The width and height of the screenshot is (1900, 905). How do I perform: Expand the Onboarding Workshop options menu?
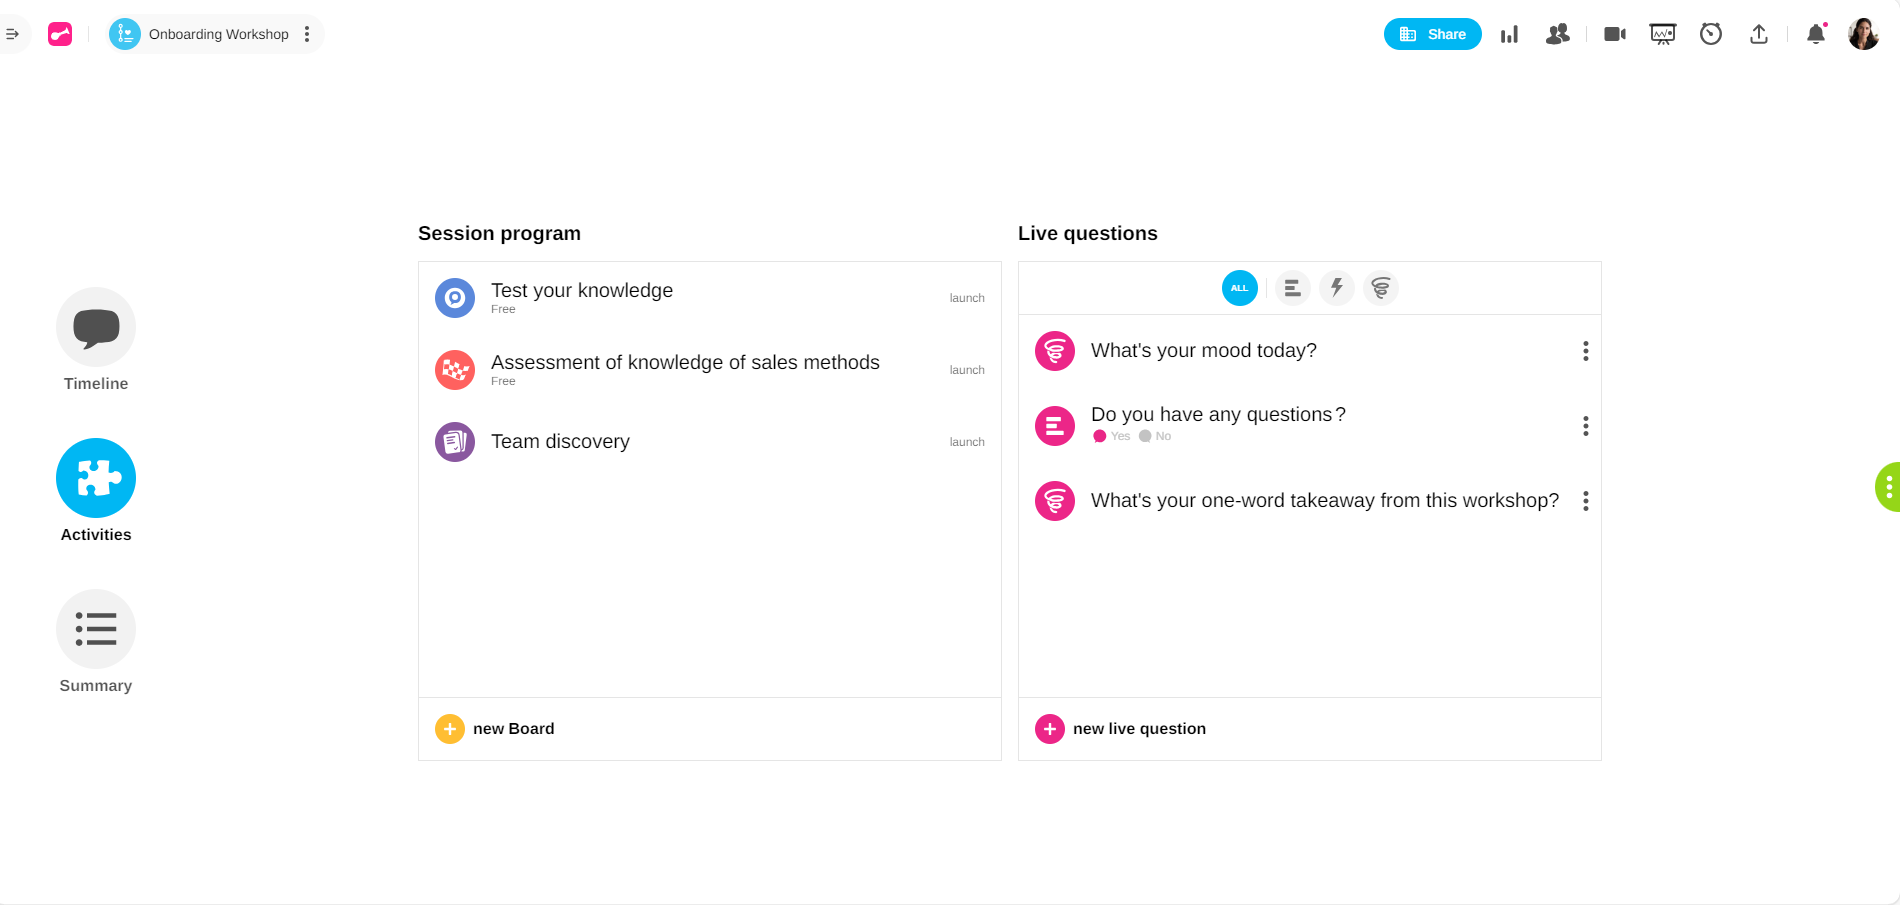pyautogui.click(x=307, y=34)
